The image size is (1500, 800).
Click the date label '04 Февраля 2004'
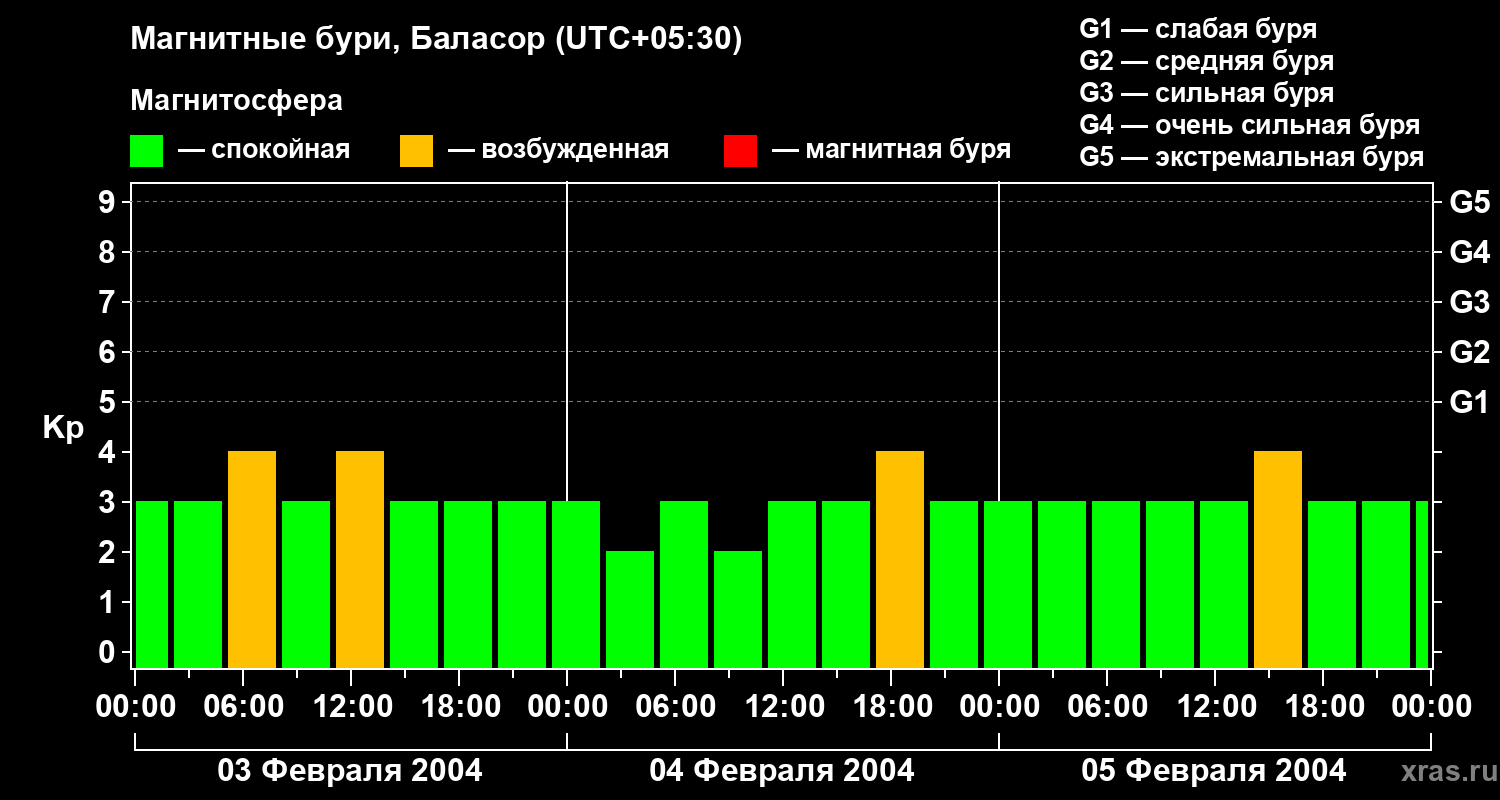pos(782,771)
